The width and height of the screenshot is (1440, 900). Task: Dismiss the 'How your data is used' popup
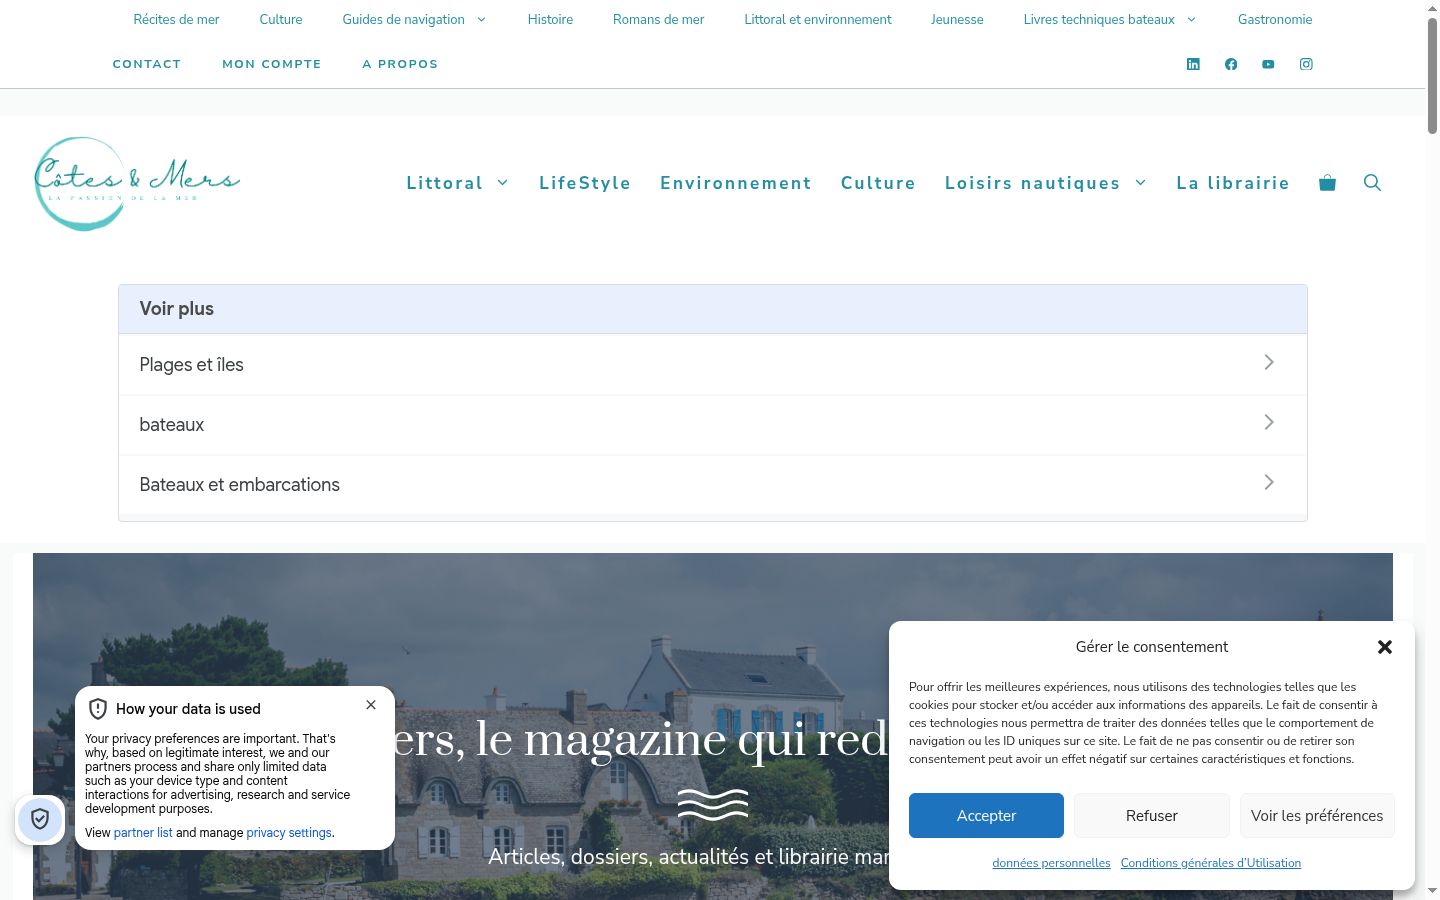point(371,705)
